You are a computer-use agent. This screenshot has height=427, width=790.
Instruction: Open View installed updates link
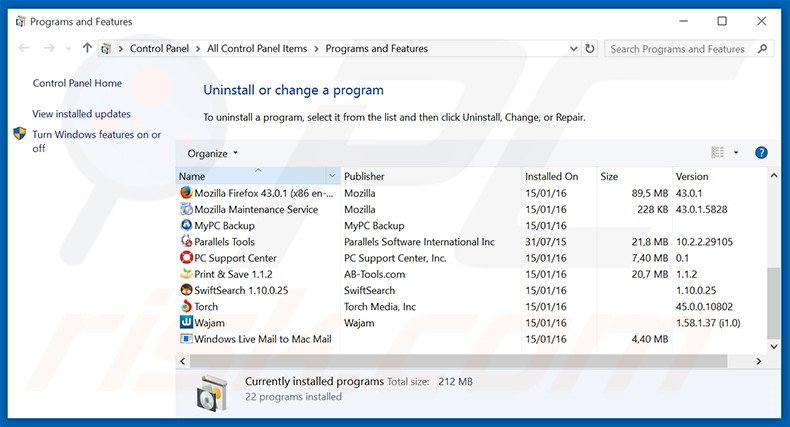[x=81, y=114]
